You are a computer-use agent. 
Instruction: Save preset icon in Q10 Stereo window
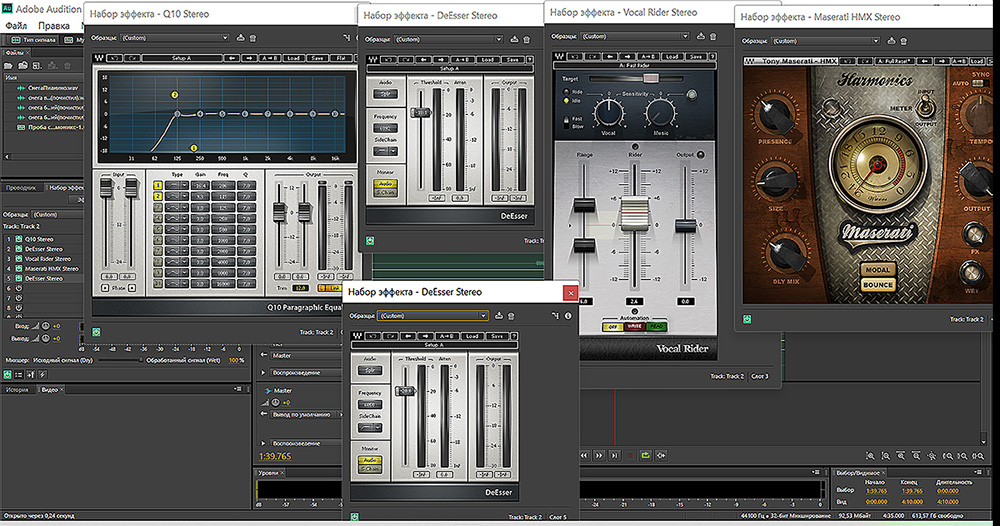pyautogui.click(x=240, y=38)
